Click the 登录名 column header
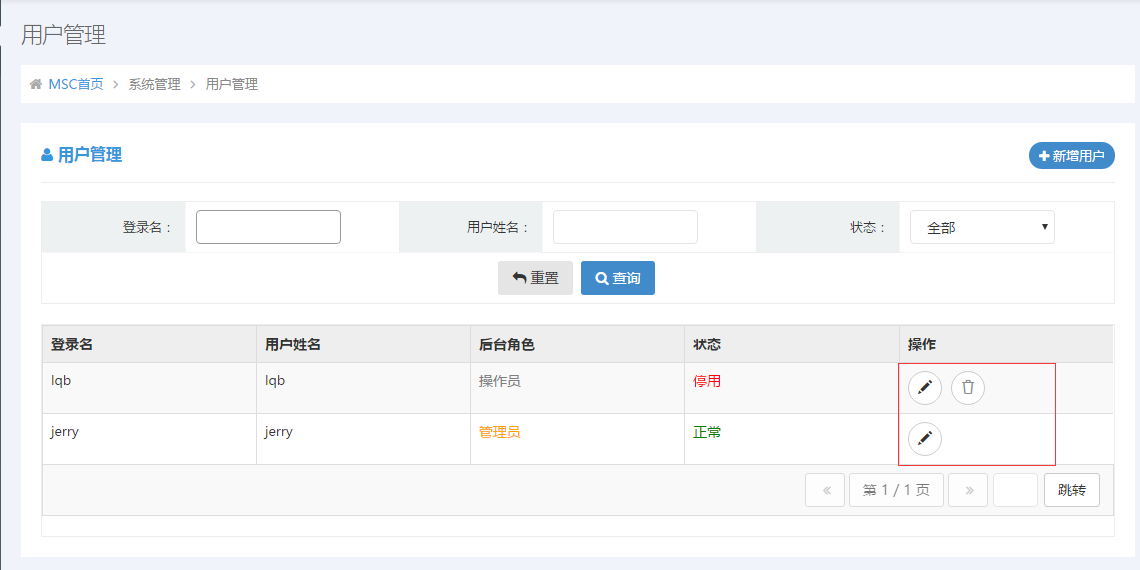The width and height of the screenshot is (1140, 570). coord(72,344)
